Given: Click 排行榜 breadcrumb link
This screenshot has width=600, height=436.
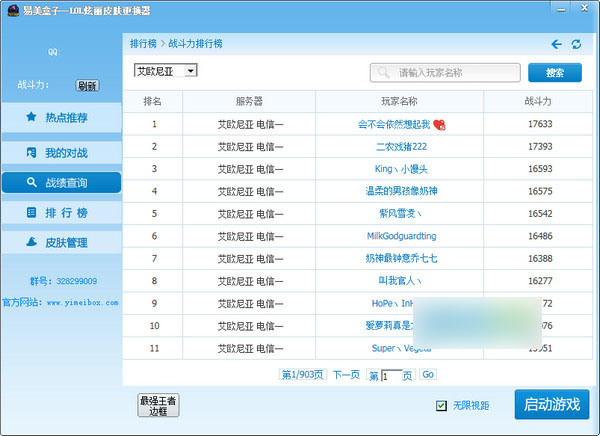Looking at the screenshot, I should [143, 44].
